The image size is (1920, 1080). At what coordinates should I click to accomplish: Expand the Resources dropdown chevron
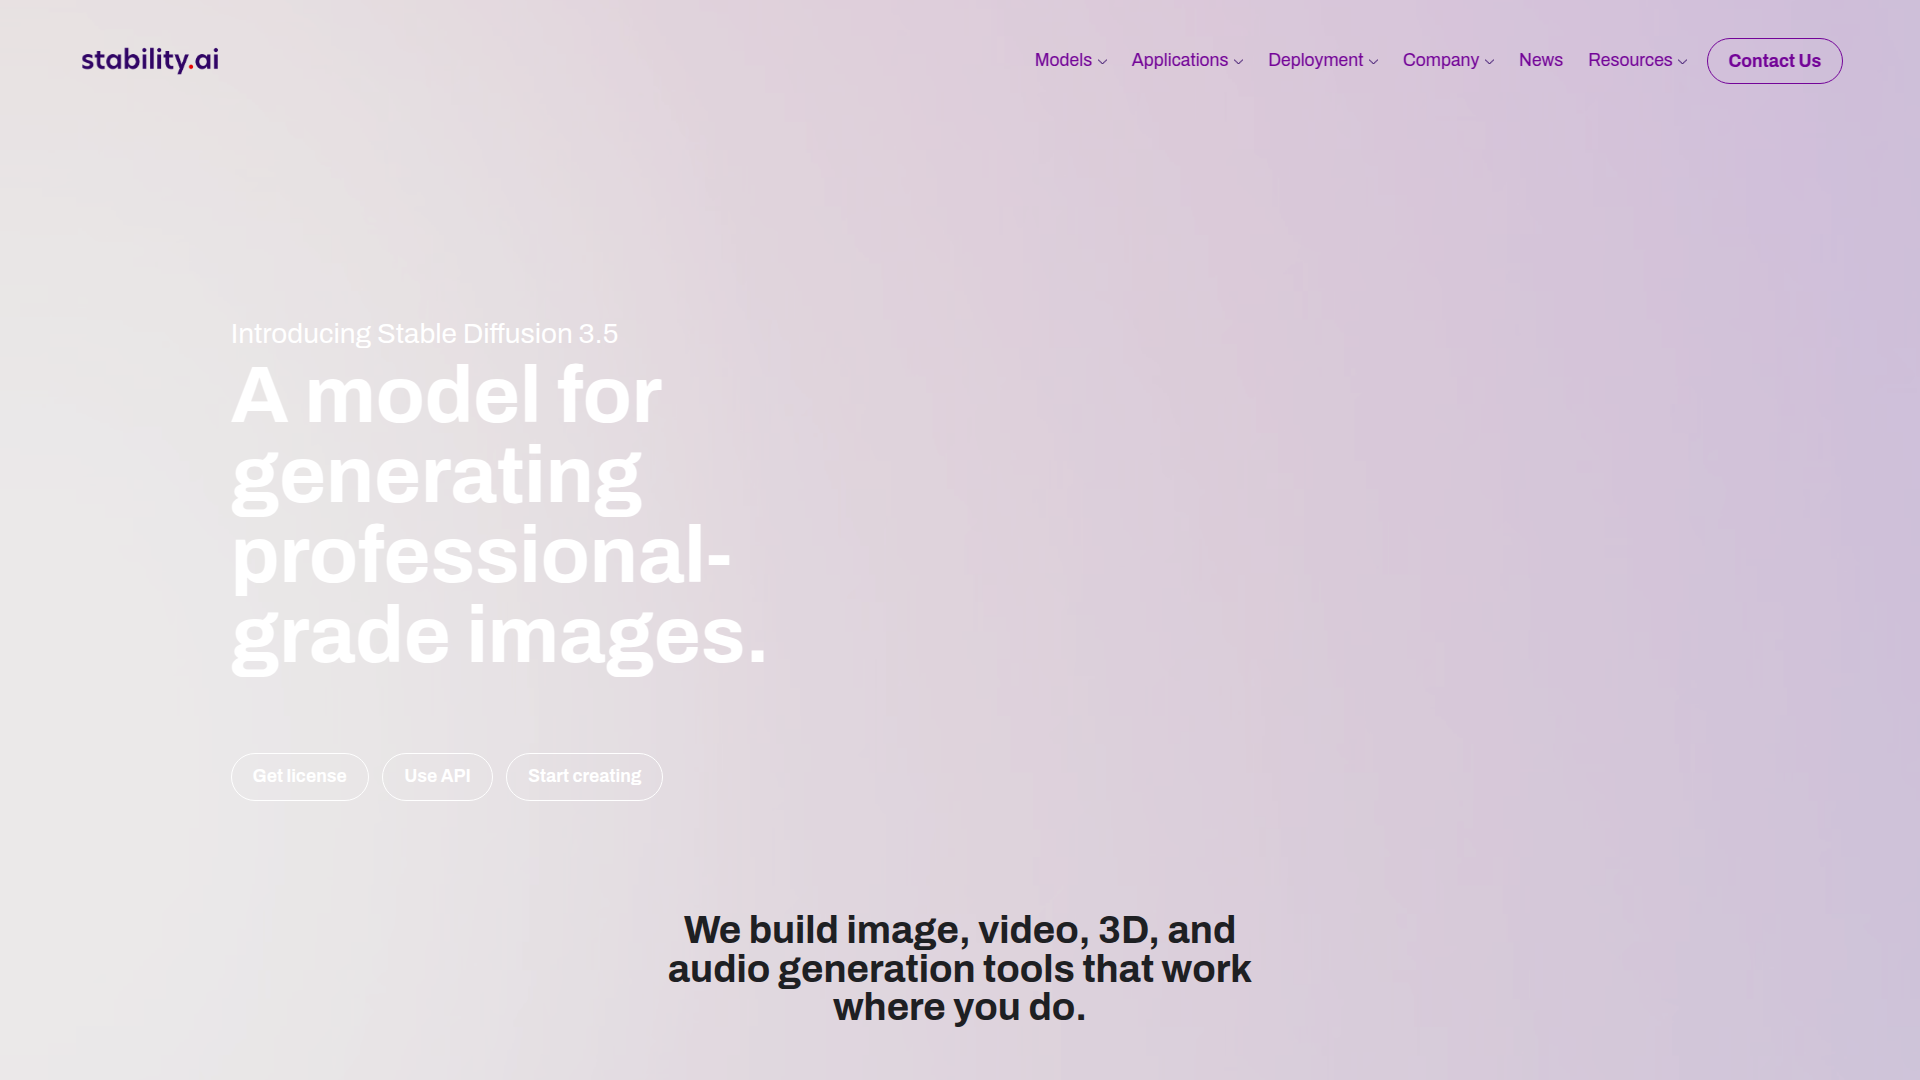coord(1682,62)
